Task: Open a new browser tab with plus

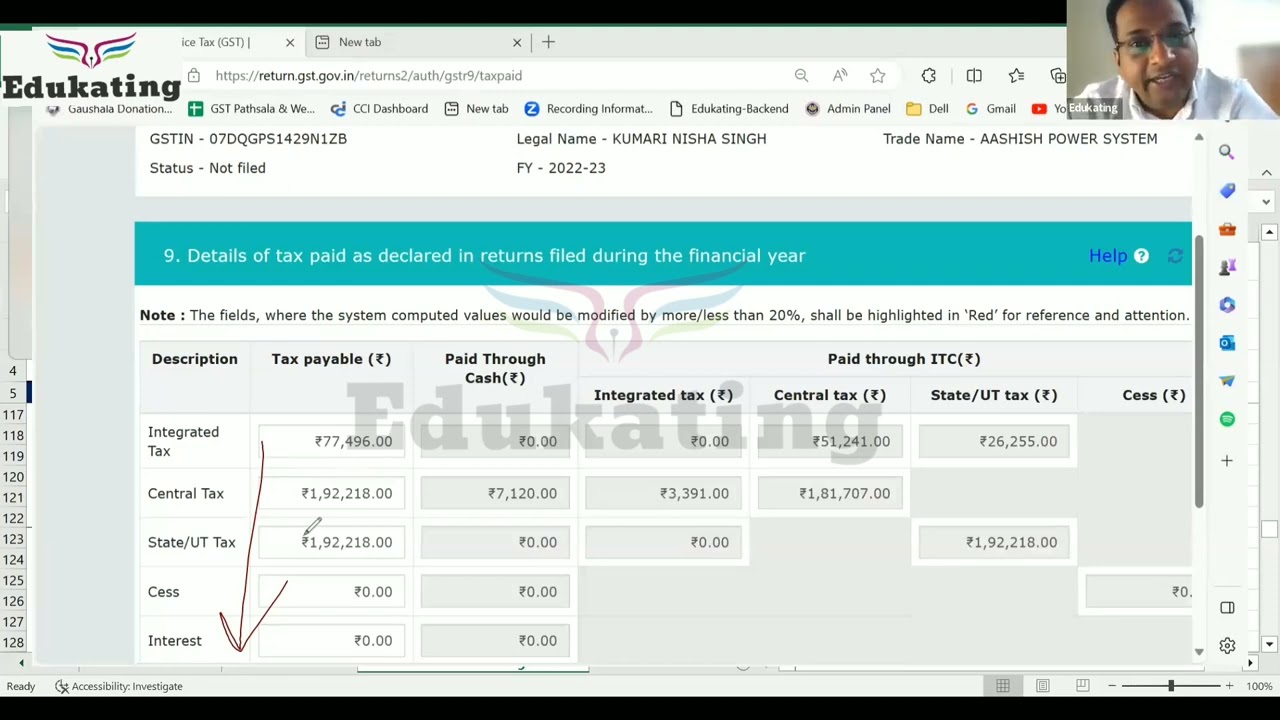Action: pos(548,42)
